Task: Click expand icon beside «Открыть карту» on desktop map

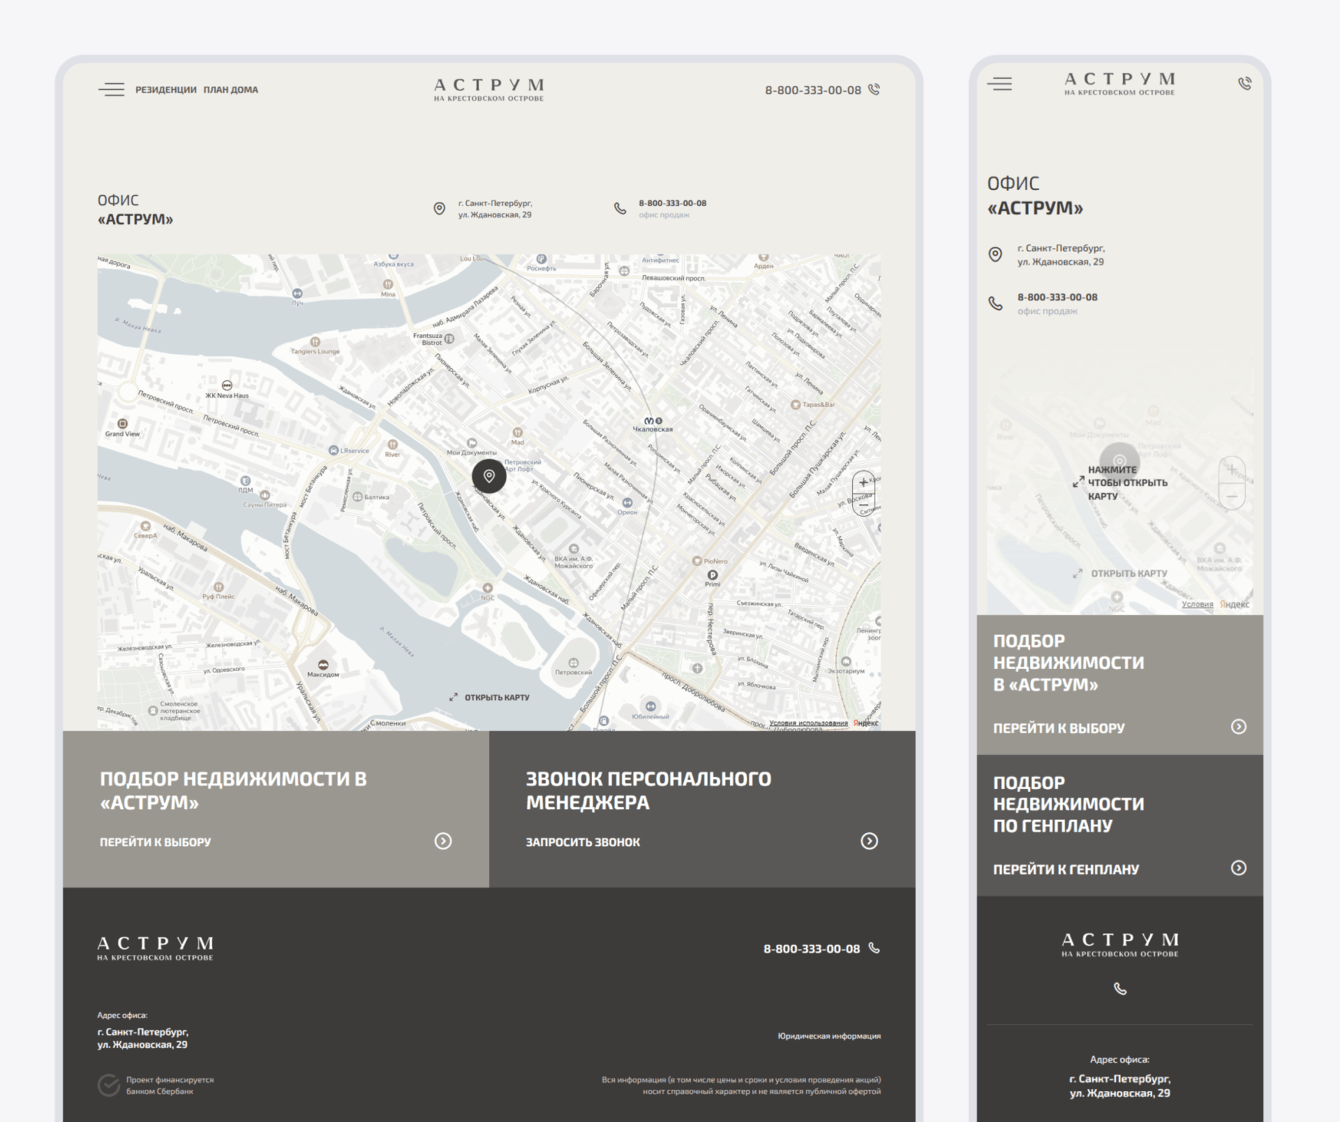Action: click(x=453, y=697)
